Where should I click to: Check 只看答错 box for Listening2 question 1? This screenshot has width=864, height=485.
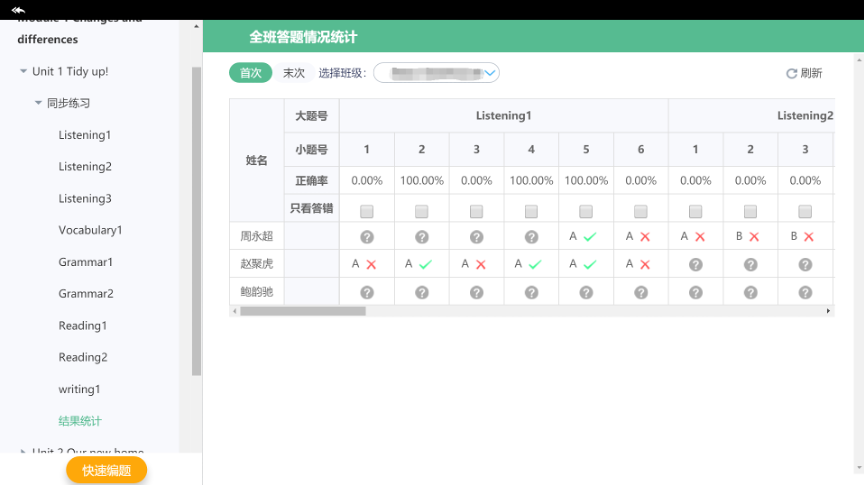pyautogui.click(x=696, y=211)
